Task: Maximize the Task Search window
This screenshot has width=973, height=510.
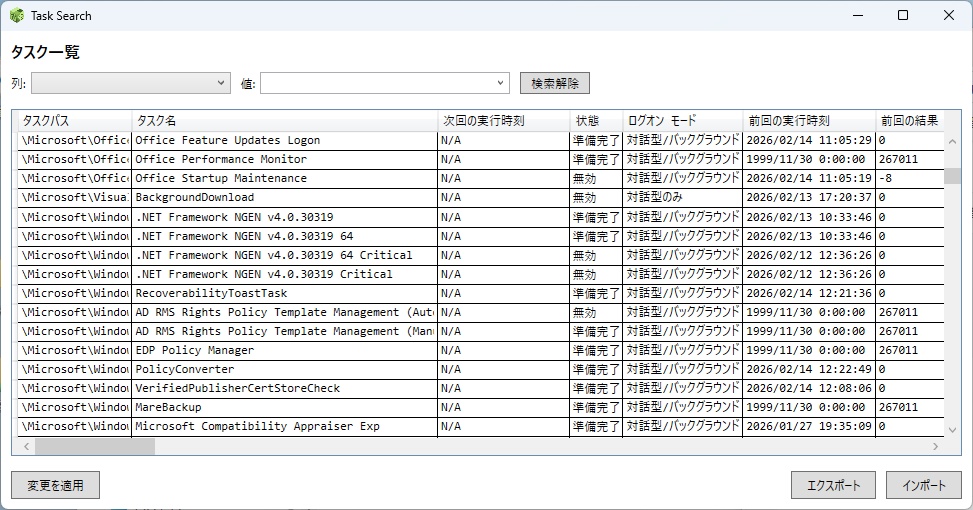Action: 904,15
